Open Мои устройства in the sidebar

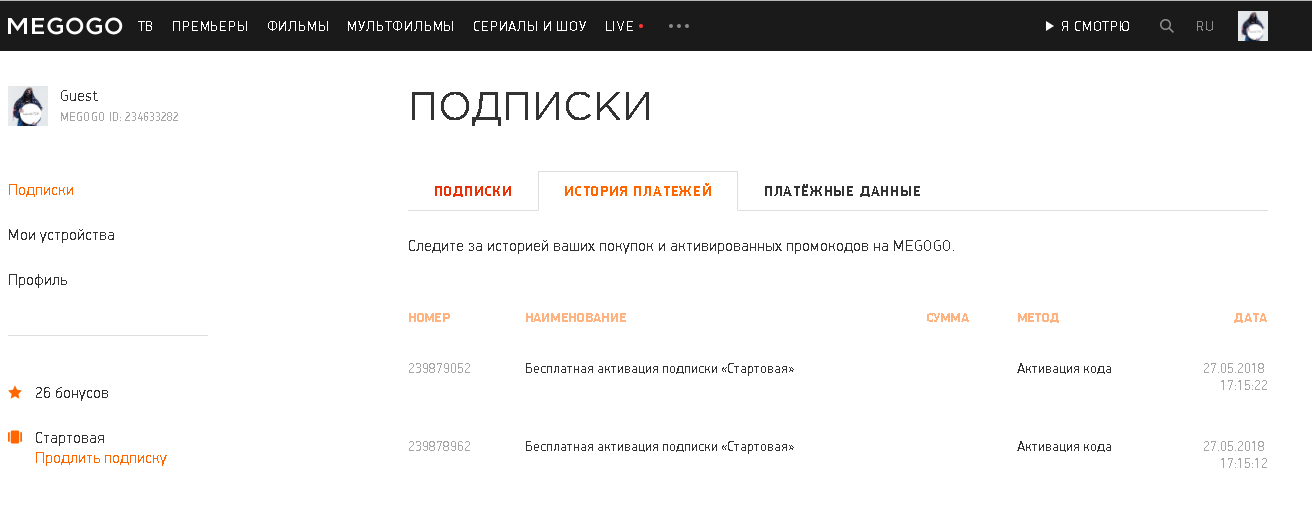61,235
